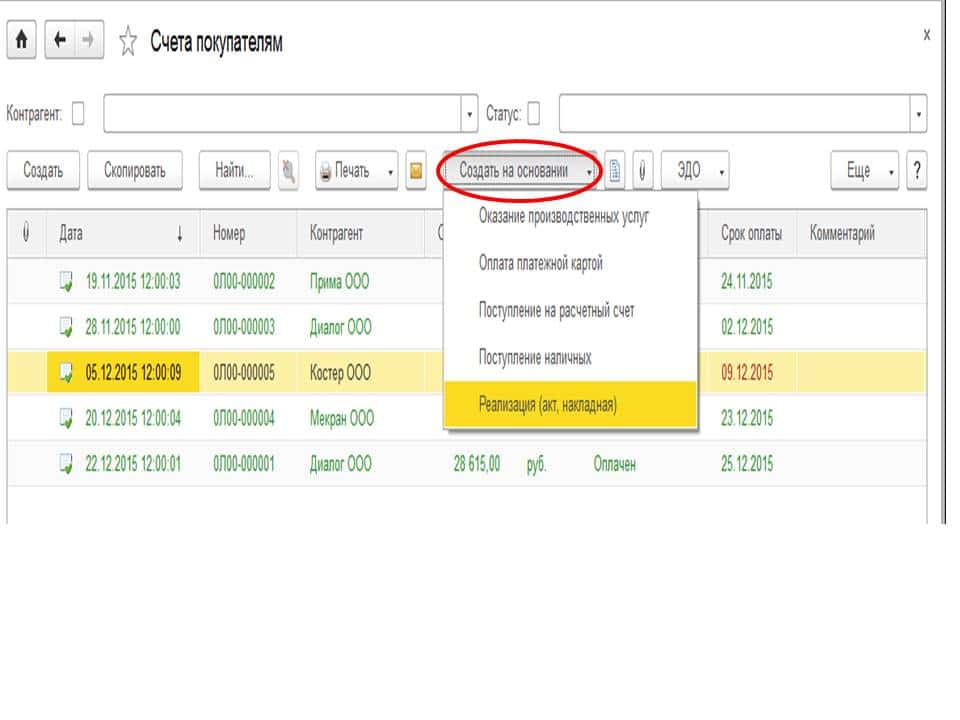The image size is (960, 720).
Task: Click document icon in row 0Л00-000005
Action: tap(66, 372)
